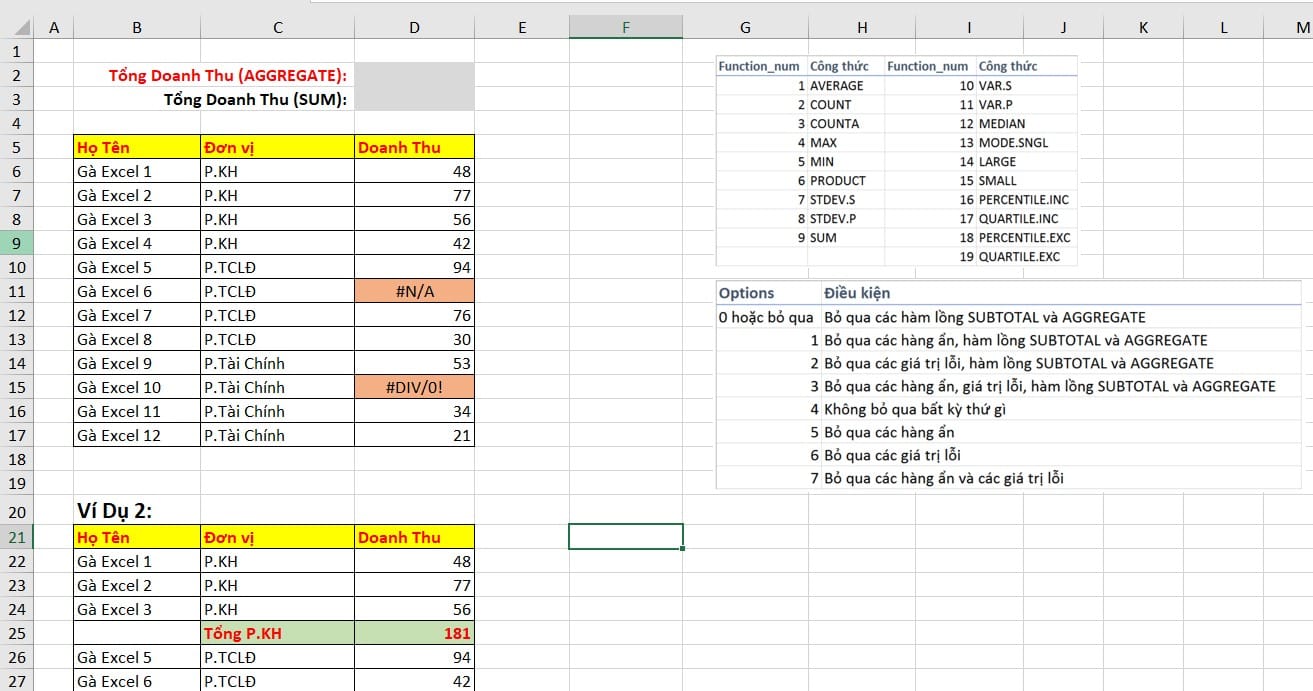Screen dimensions: 1313x691
Task: Click the 'QUARTILE.EXC' function cell
Action: pyautogui.click(x=1024, y=257)
